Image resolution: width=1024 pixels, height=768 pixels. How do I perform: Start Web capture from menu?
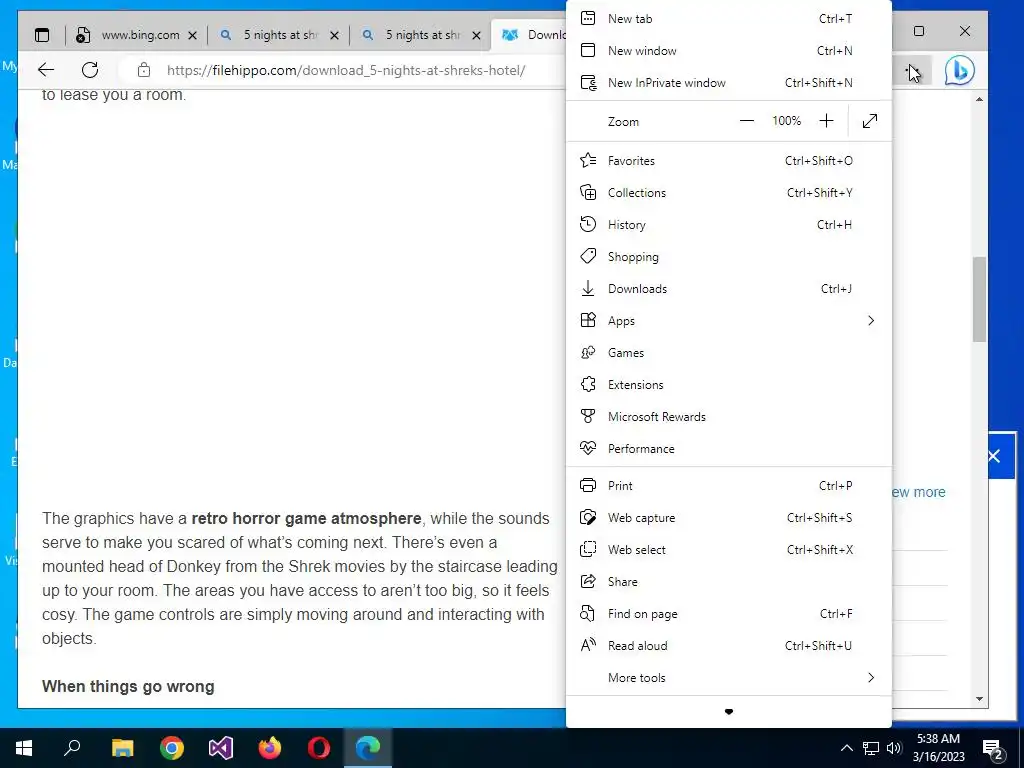[x=729, y=518]
